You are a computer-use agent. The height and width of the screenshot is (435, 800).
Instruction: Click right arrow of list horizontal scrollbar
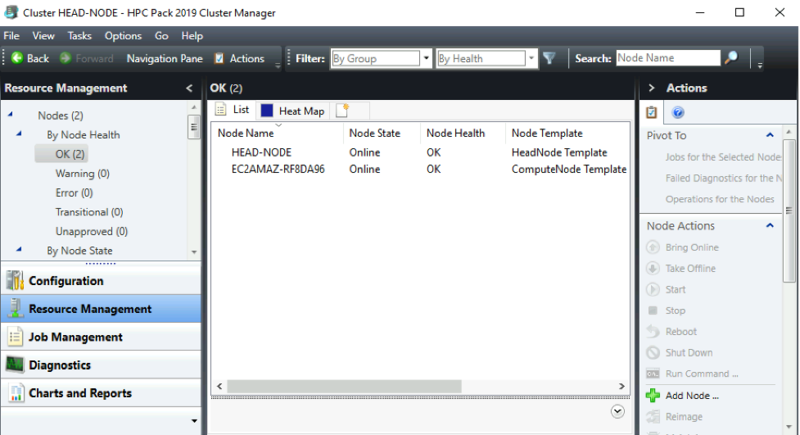coord(622,386)
